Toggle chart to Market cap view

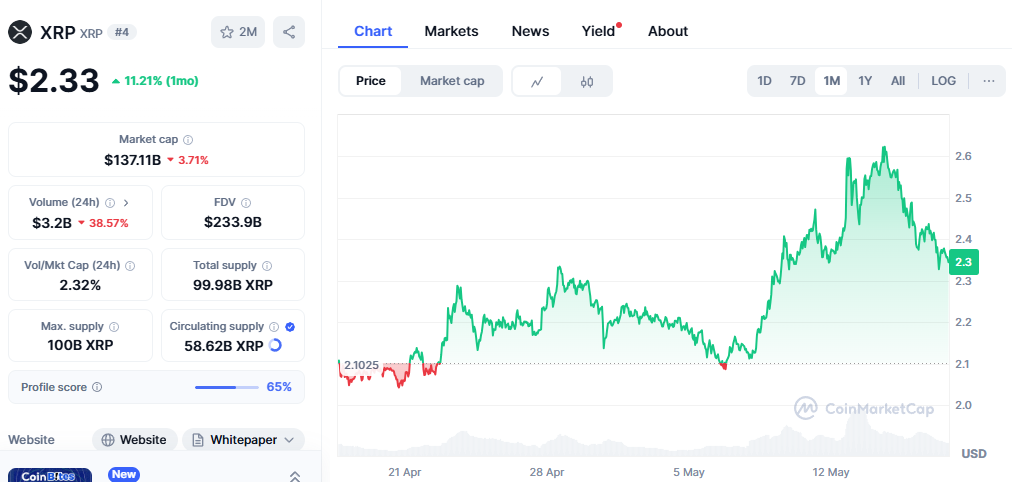452,81
